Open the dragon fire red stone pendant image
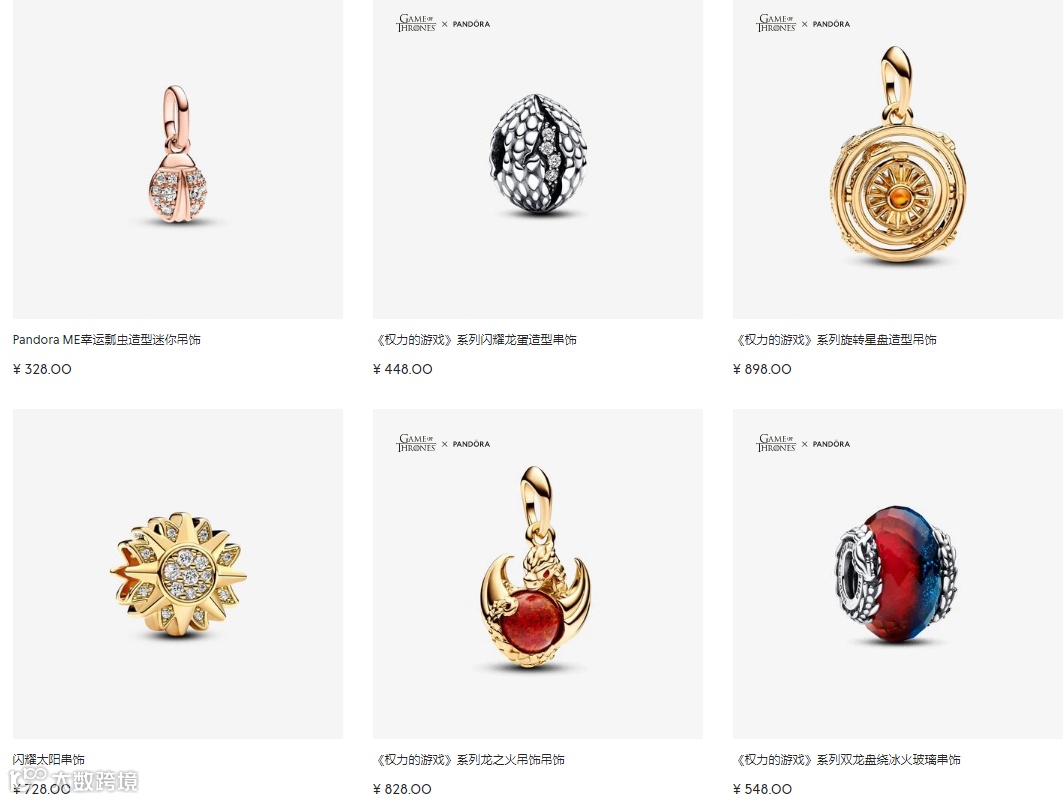Viewport: 1064px width, 800px height. point(537,573)
